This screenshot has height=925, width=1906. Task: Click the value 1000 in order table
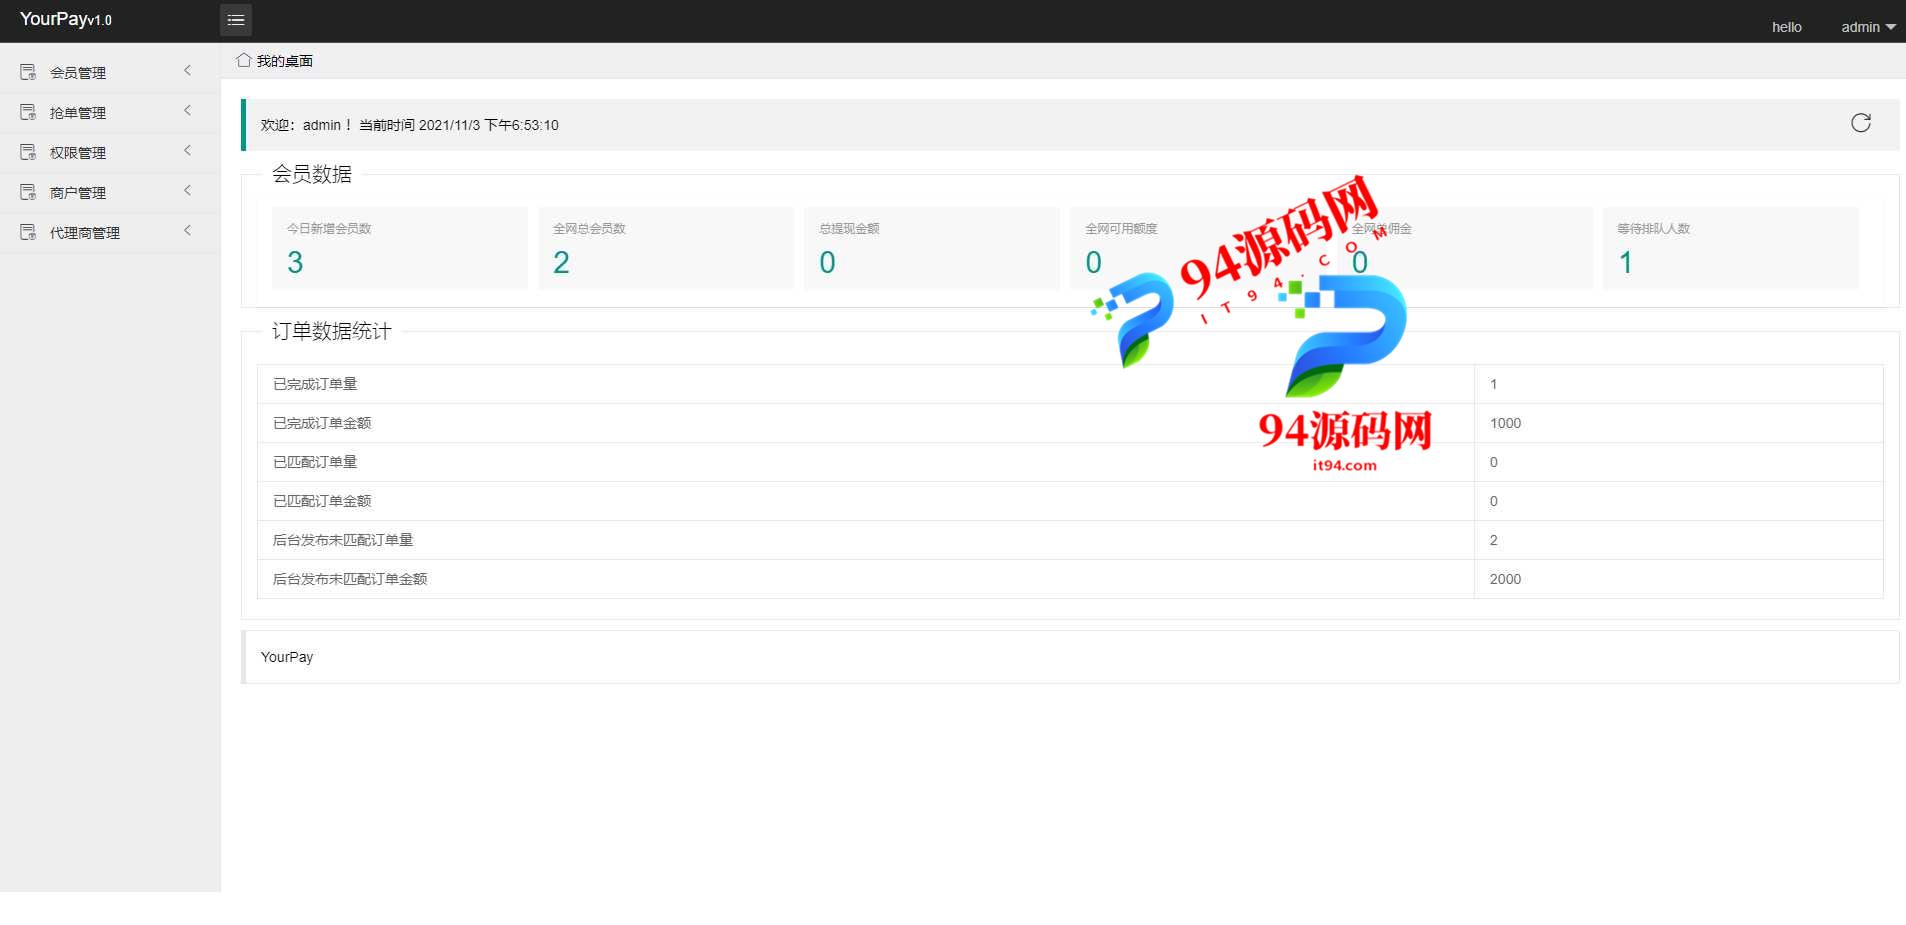pos(1505,423)
